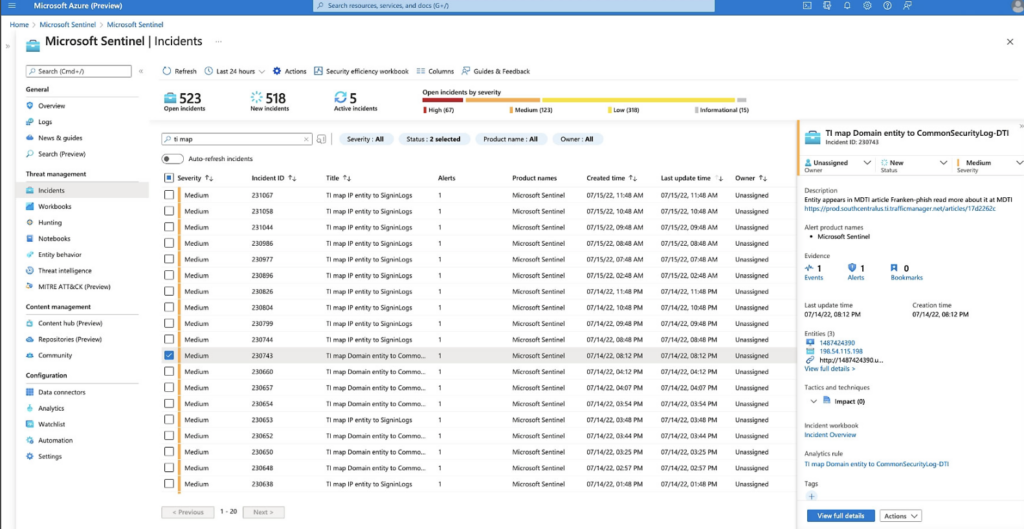Click the View full details button
The width and height of the screenshot is (1024, 529).
tap(840, 516)
